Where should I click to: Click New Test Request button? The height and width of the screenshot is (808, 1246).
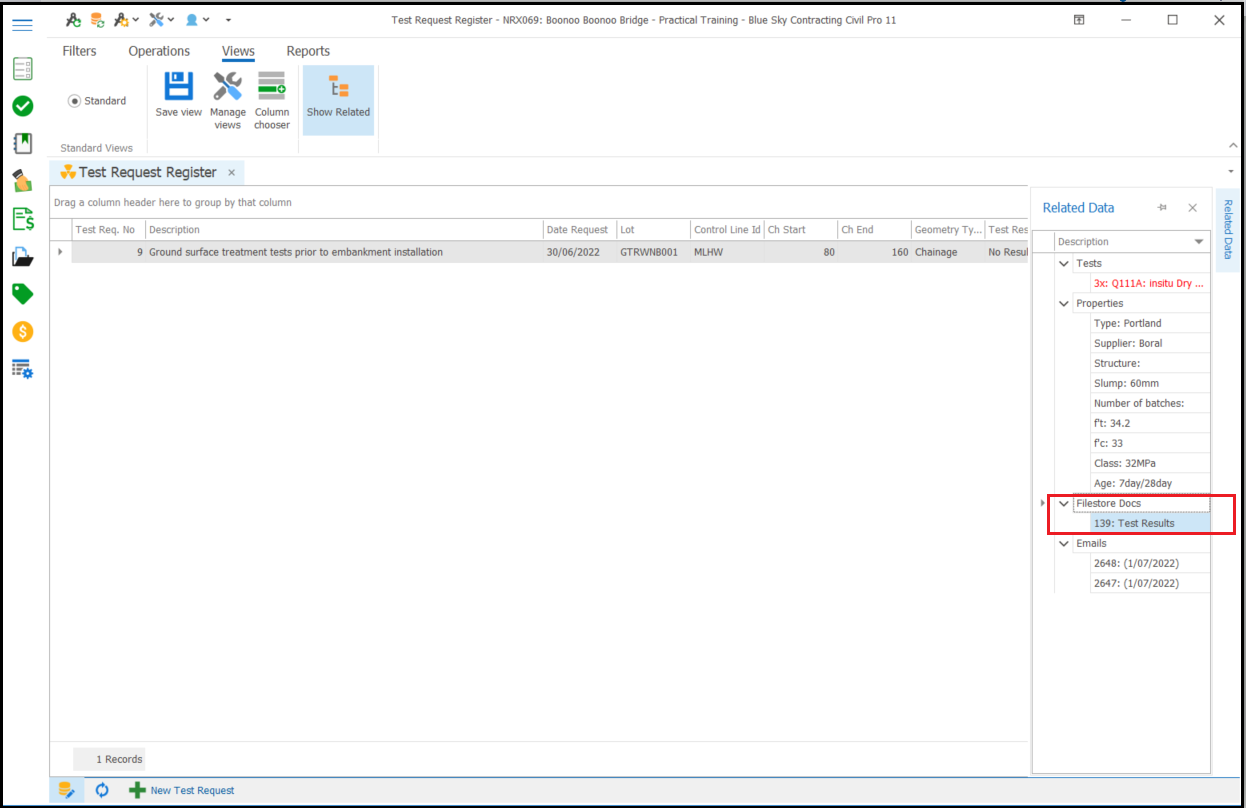(x=182, y=790)
